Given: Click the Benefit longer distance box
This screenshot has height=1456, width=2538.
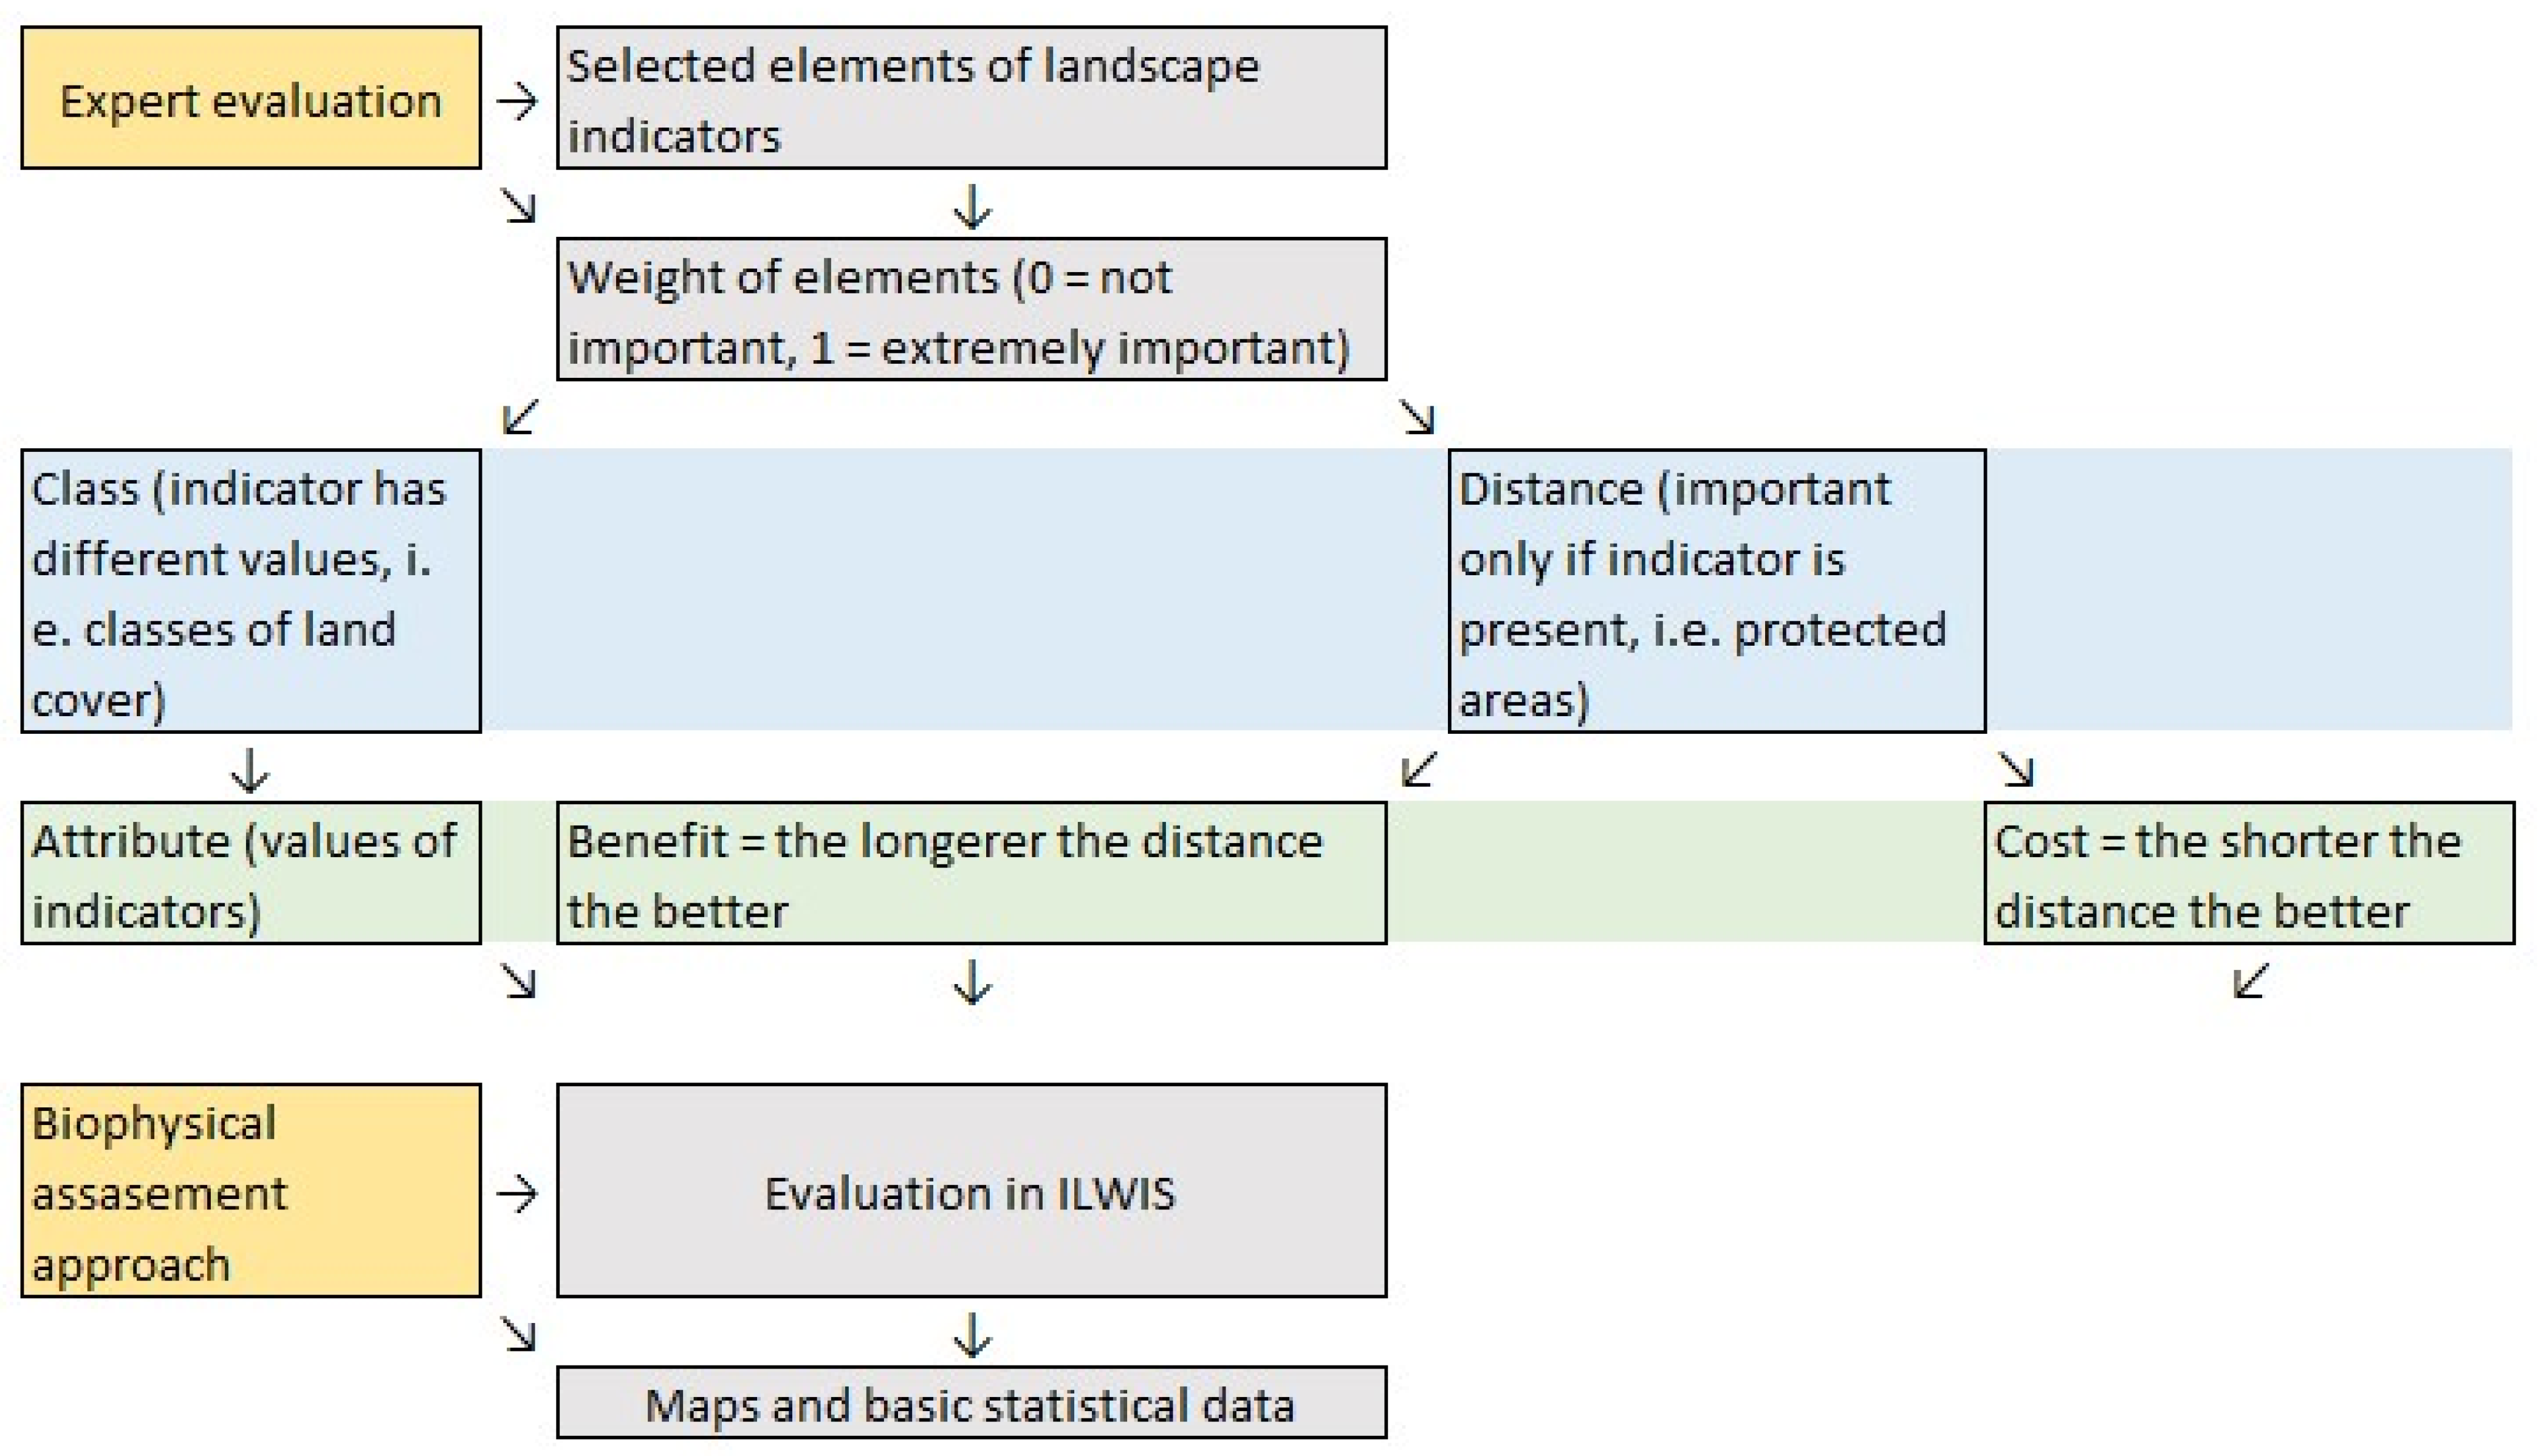Looking at the screenshot, I should pos(971,873).
